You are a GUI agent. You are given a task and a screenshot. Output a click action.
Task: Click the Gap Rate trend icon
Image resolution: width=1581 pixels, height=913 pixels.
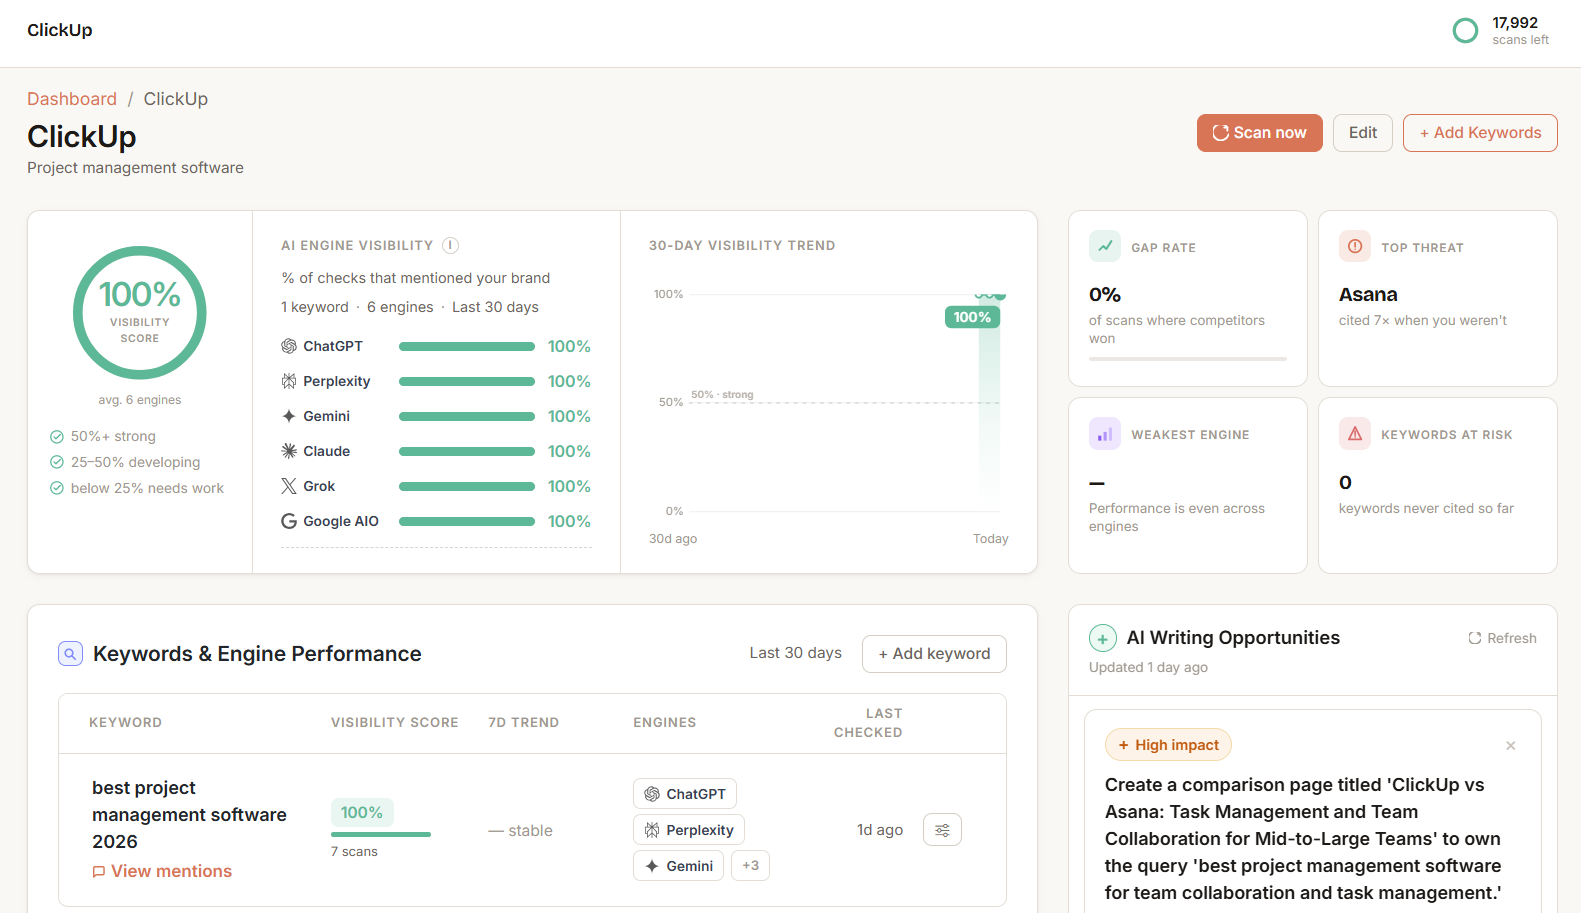[1105, 246]
